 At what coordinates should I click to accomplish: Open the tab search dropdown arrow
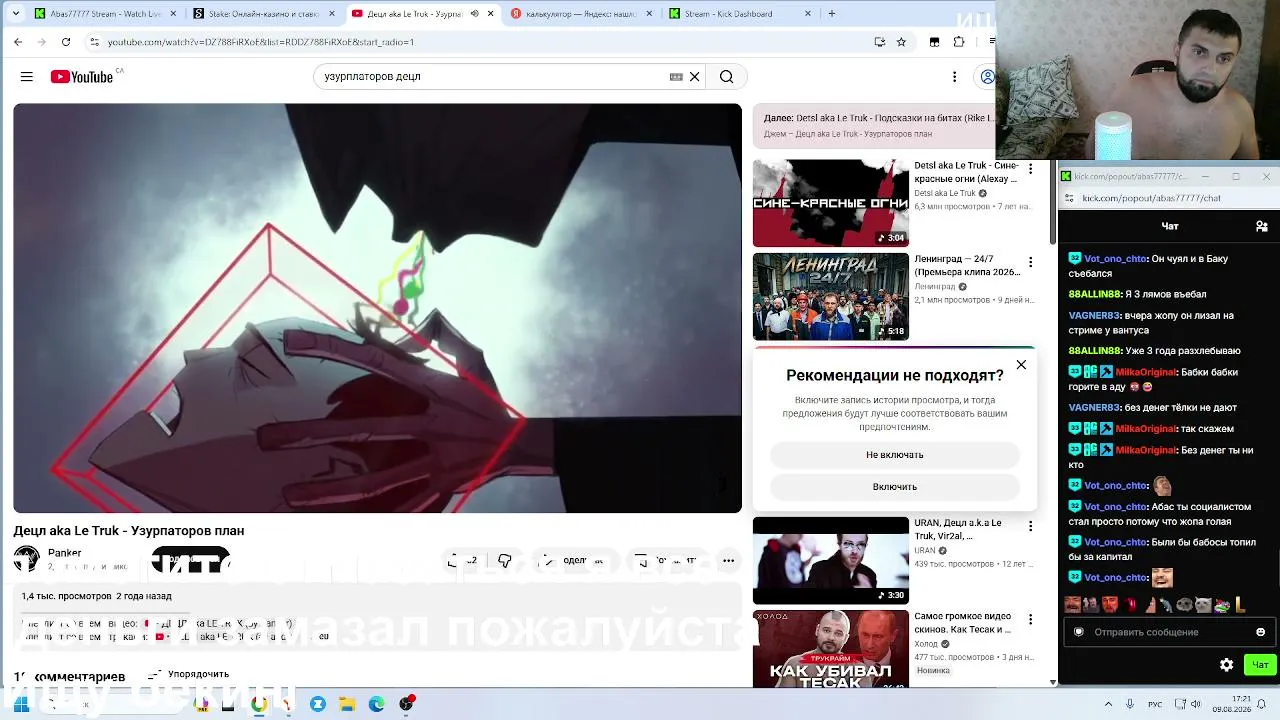pyautogui.click(x=15, y=14)
